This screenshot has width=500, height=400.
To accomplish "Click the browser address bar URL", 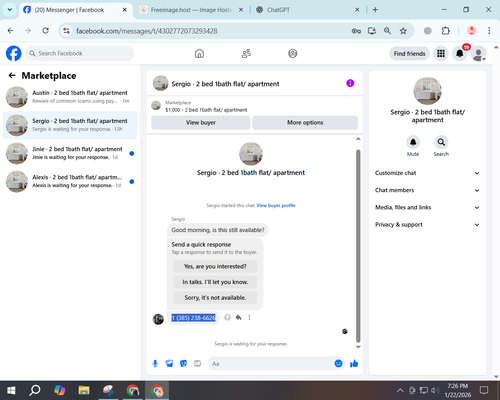I will tap(147, 31).
